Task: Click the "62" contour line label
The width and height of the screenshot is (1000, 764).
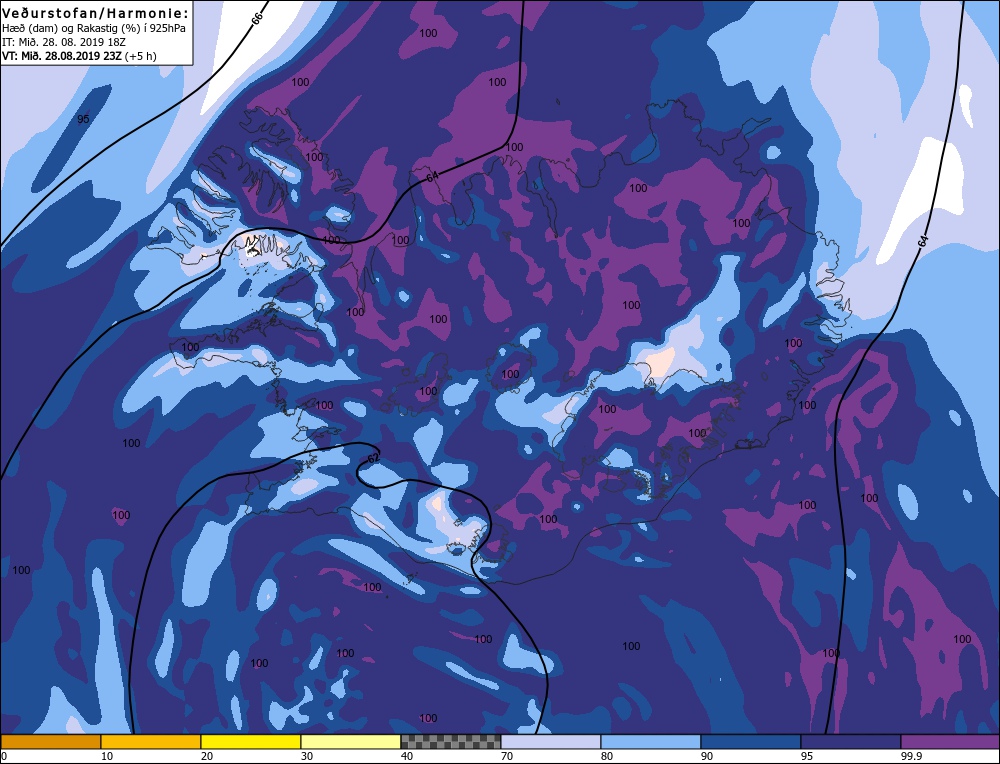Action: point(373,458)
